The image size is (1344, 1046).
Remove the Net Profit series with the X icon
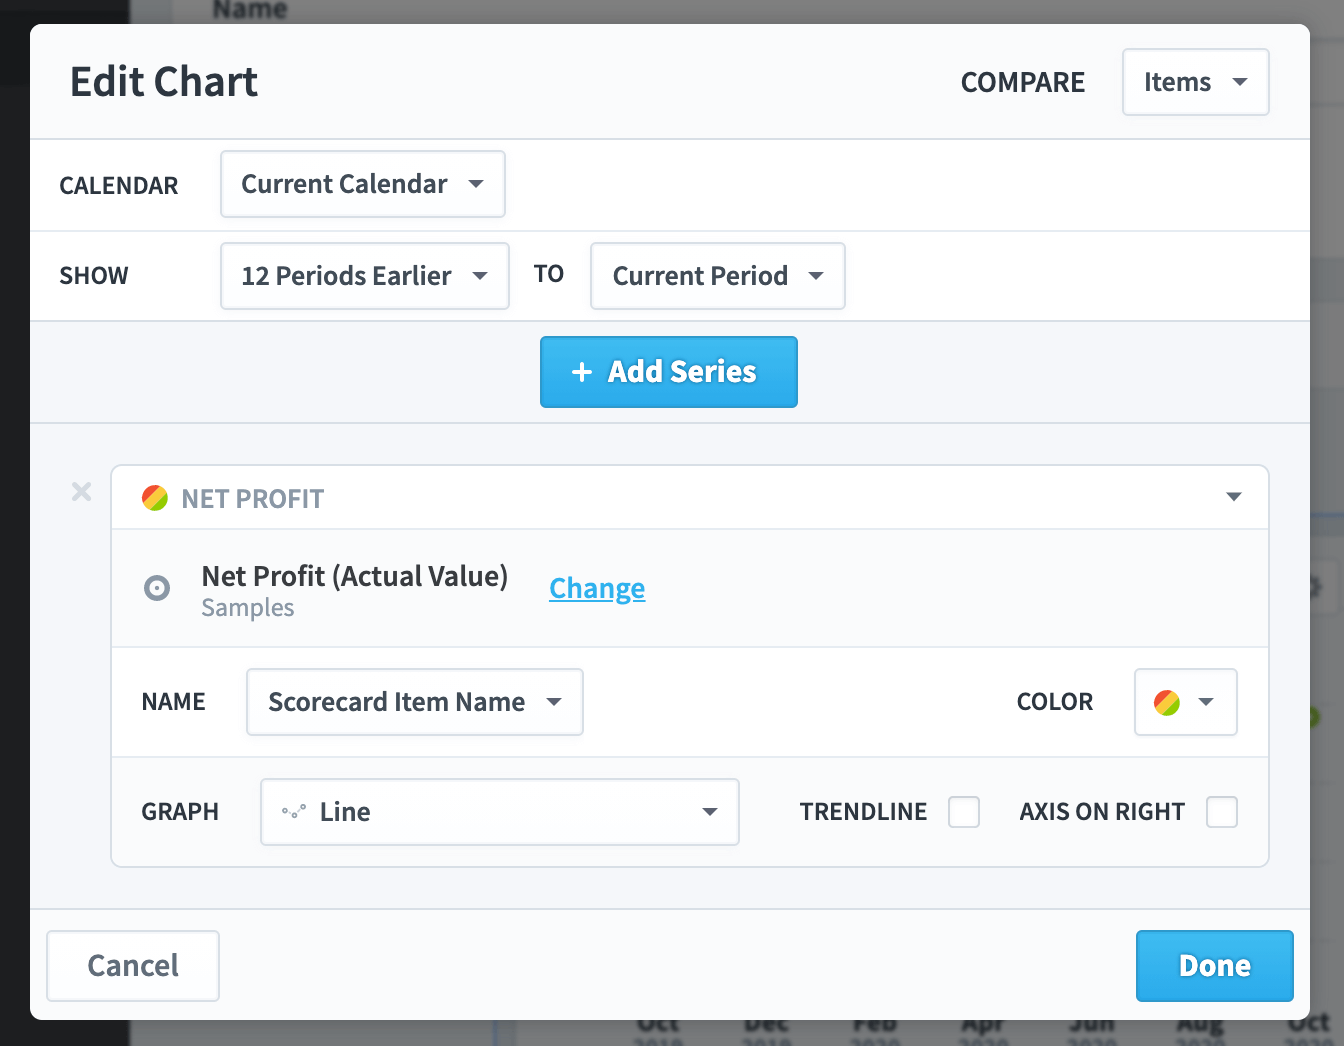pos(82,491)
